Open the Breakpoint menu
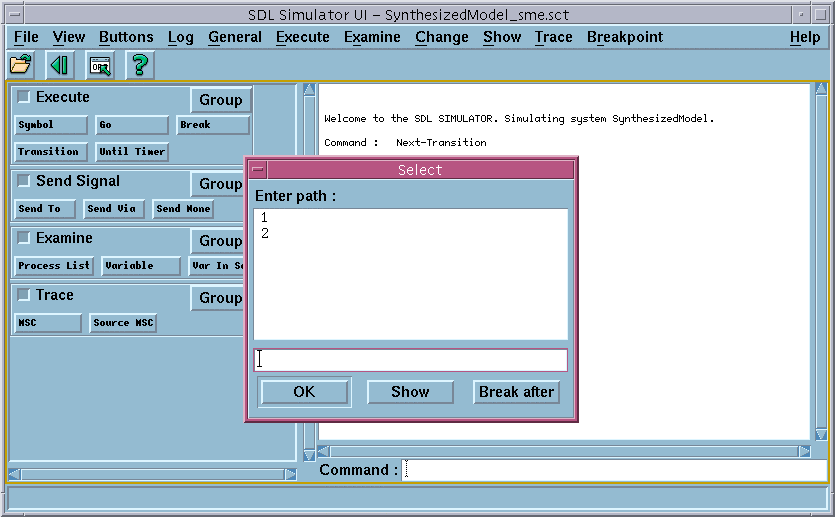The image size is (835, 517). [x=625, y=37]
